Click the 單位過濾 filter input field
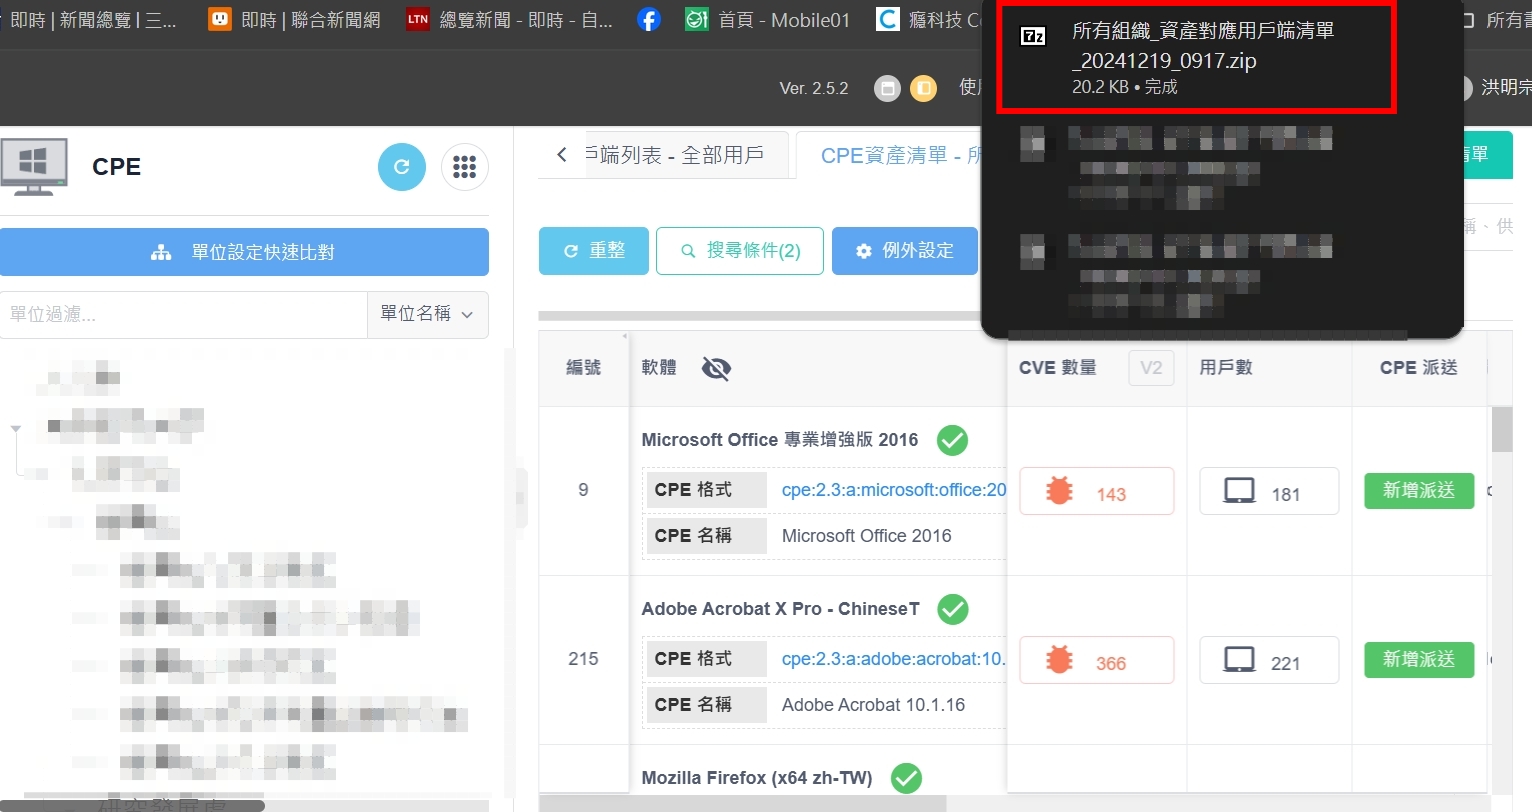 pos(184,314)
